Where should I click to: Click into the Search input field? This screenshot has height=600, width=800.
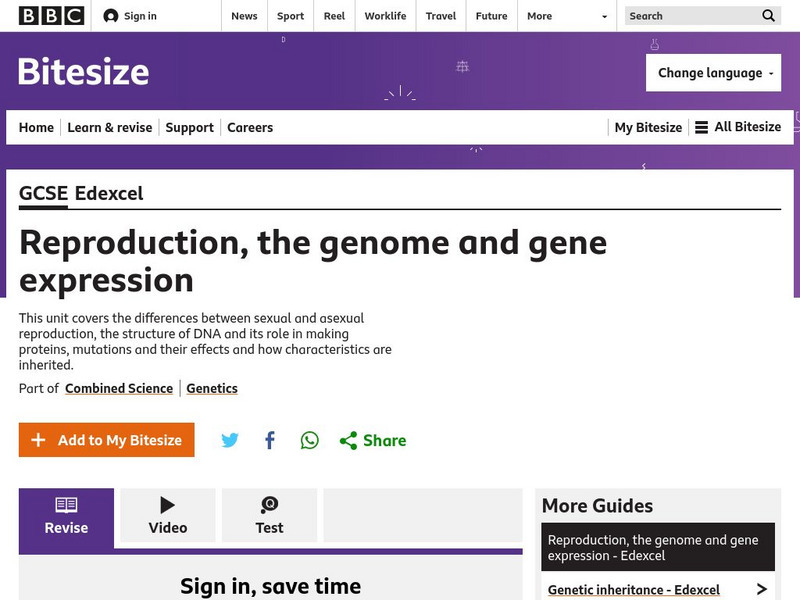tap(690, 16)
